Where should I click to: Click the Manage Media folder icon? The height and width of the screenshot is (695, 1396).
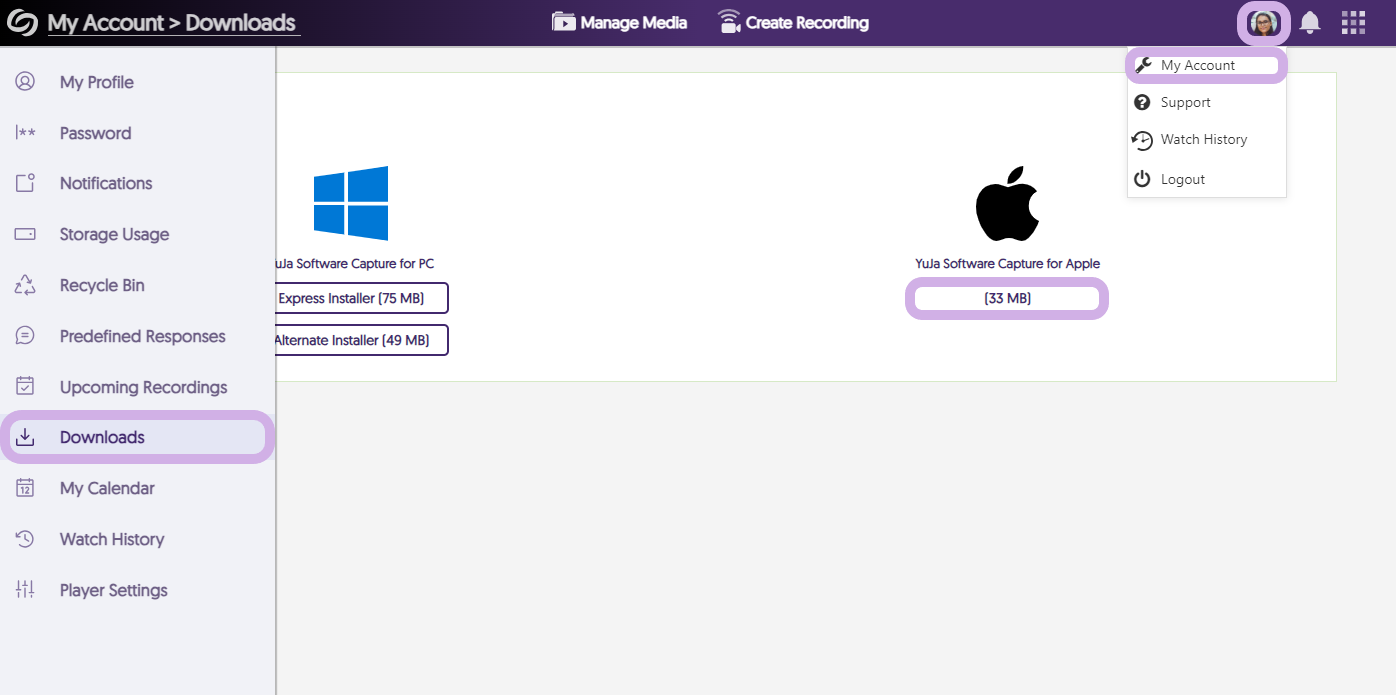coord(564,22)
